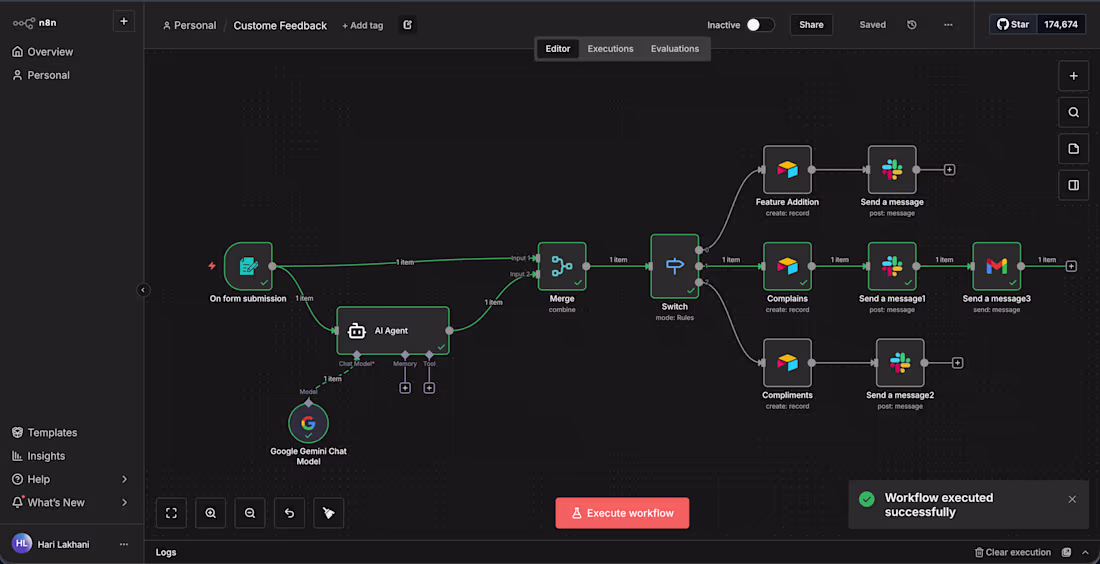
Task: Click Clear execution
Action: [x=1013, y=552]
